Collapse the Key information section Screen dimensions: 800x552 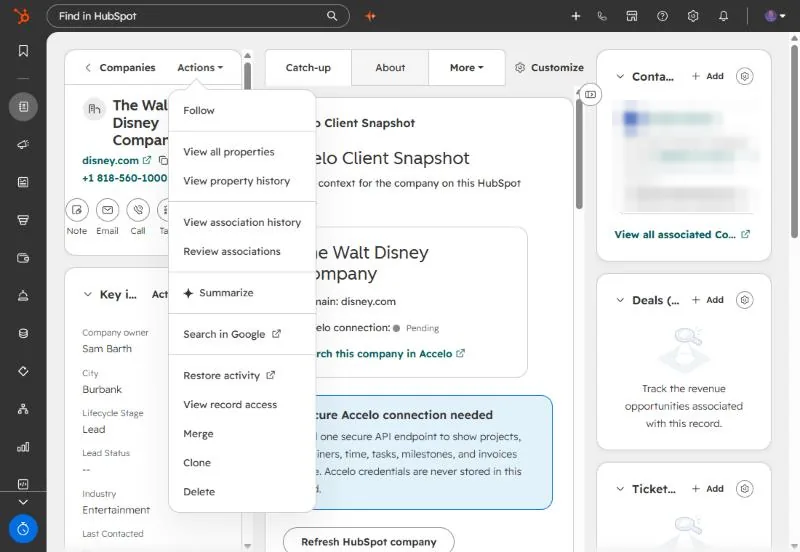(88, 294)
